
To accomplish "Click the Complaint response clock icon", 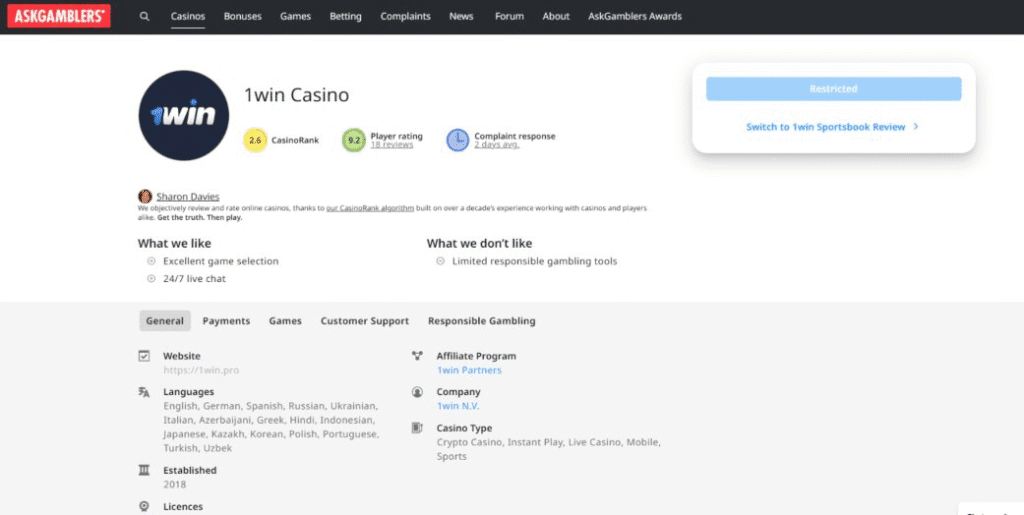I will click(x=457, y=140).
